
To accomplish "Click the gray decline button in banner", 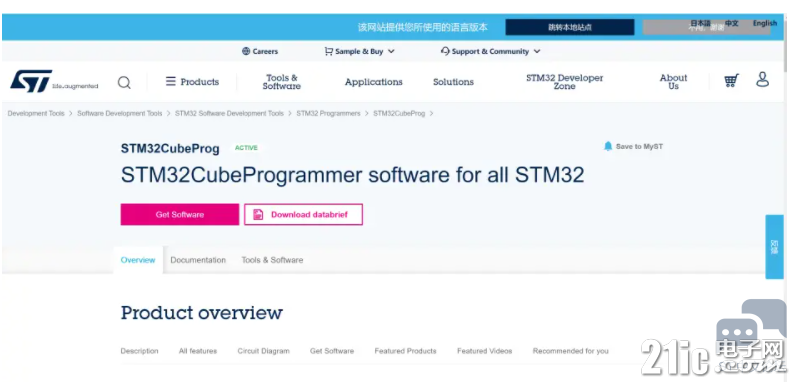I will click(x=706, y=27).
